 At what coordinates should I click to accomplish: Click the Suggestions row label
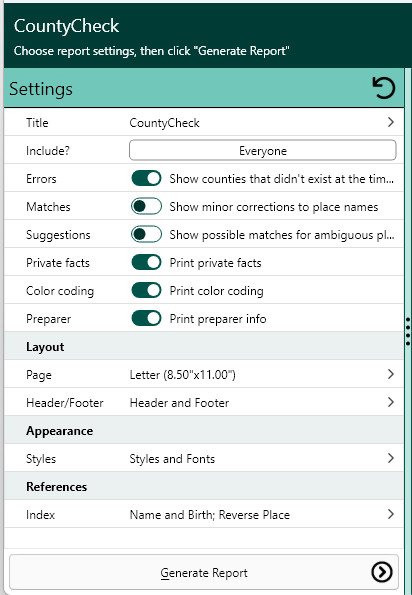(58, 235)
